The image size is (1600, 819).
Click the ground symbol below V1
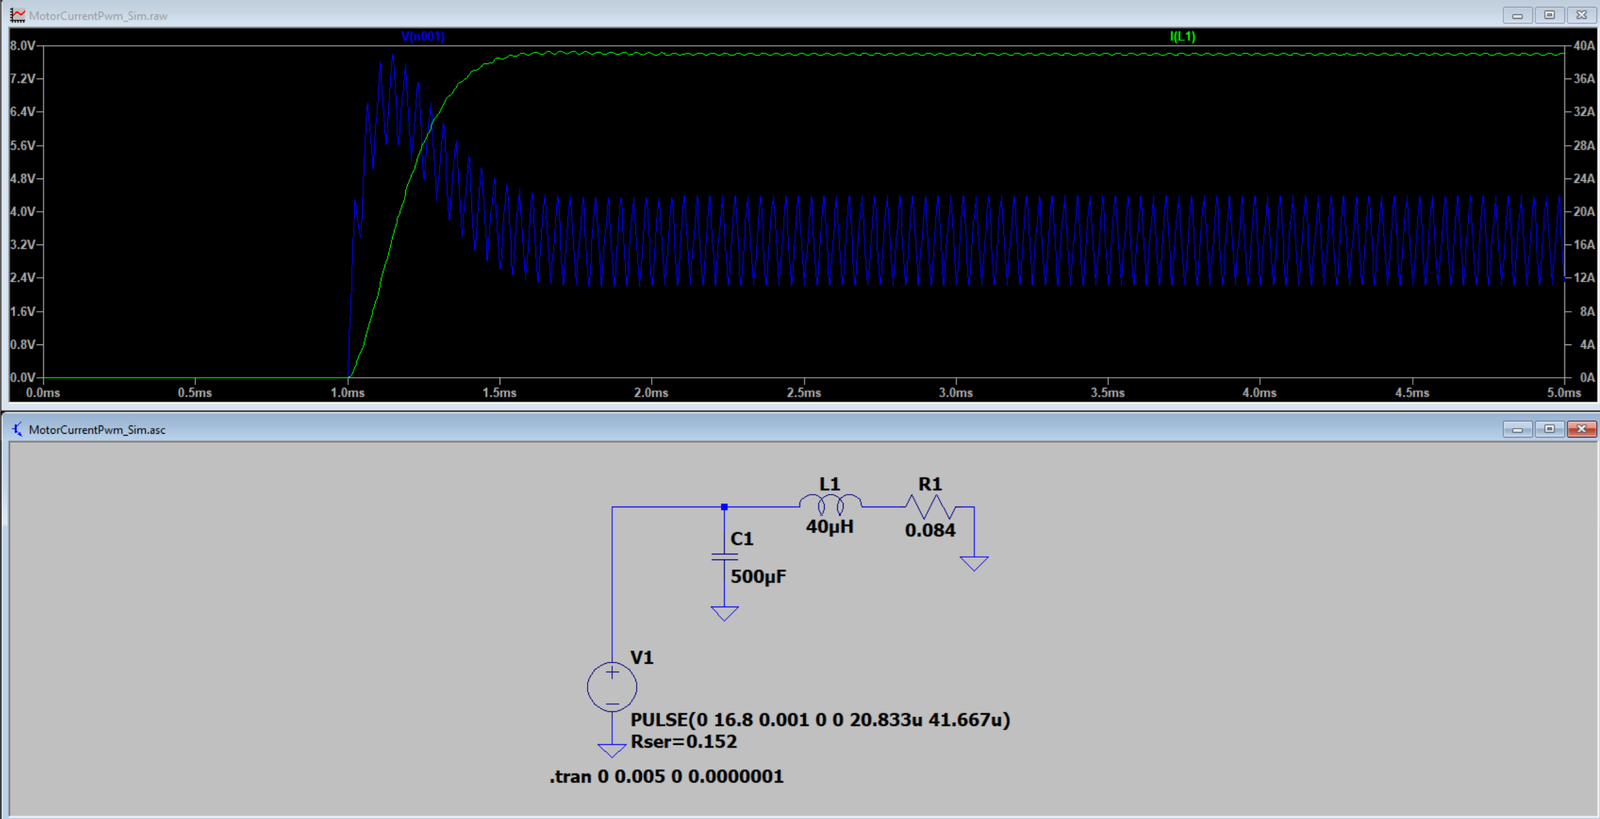click(x=612, y=750)
